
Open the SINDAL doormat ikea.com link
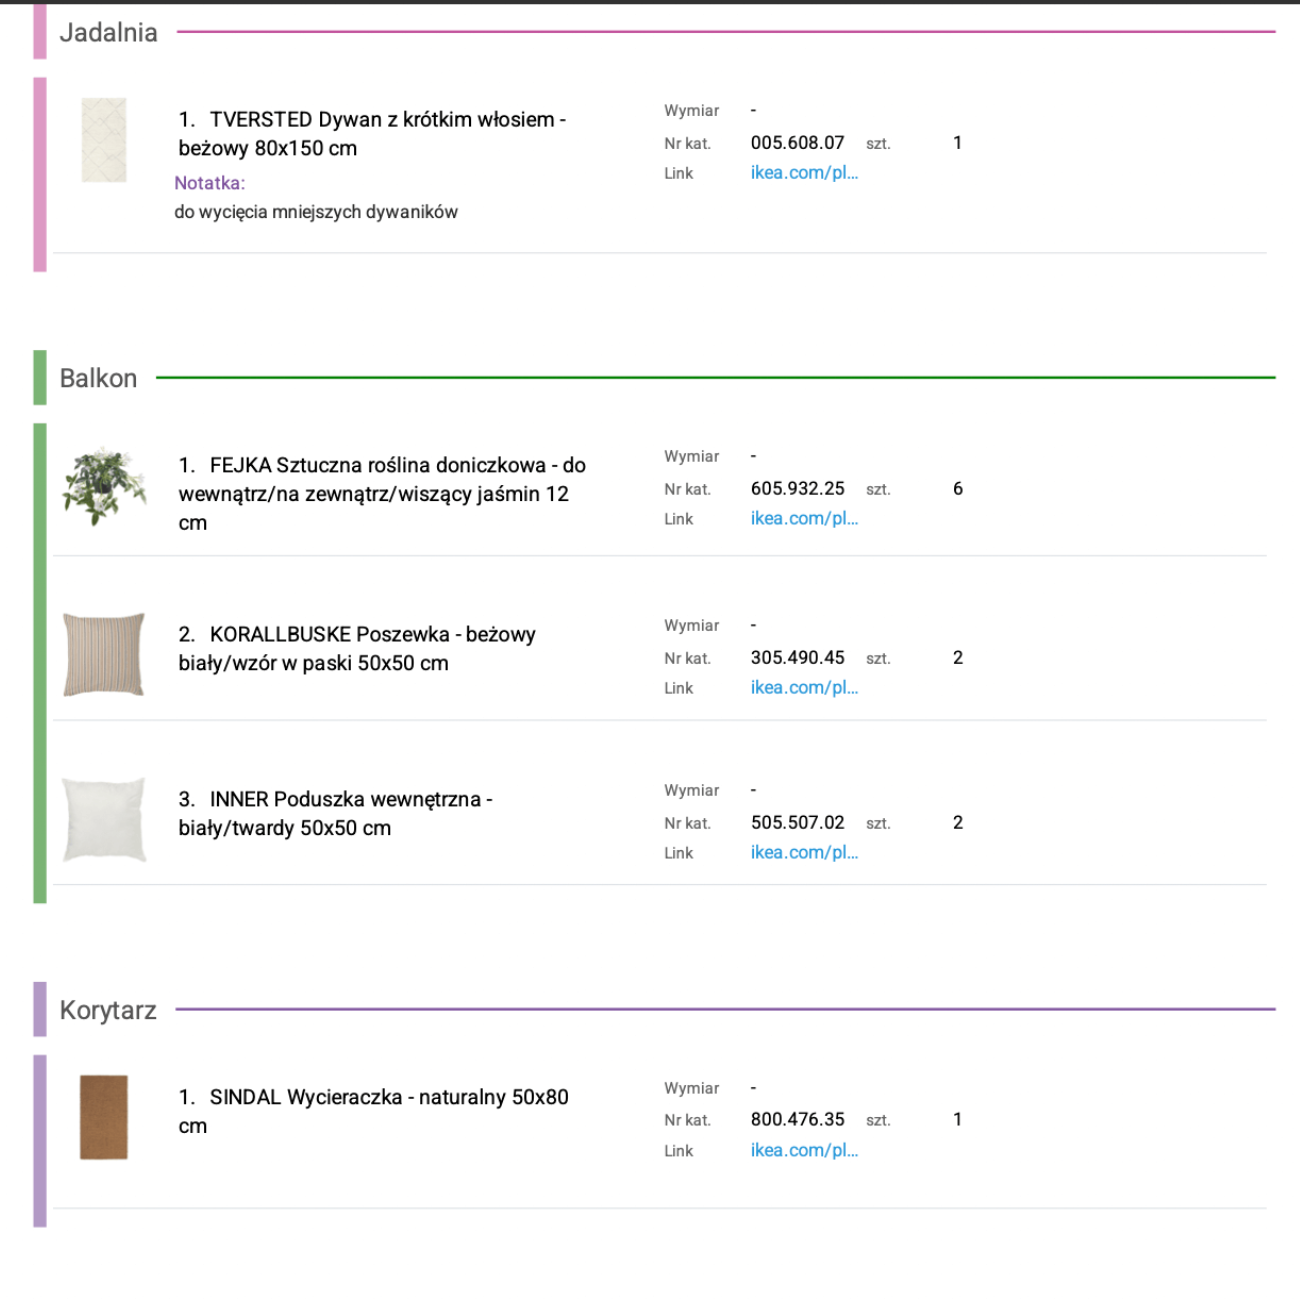tap(804, 1151)
